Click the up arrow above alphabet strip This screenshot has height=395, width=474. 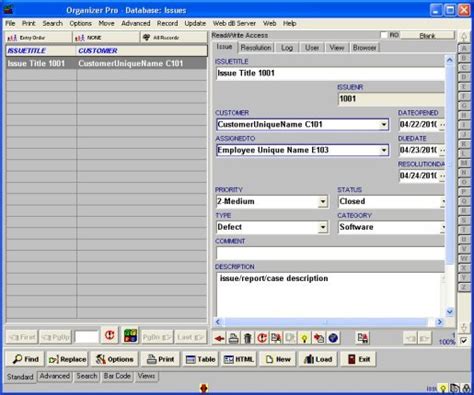[464, 37]
